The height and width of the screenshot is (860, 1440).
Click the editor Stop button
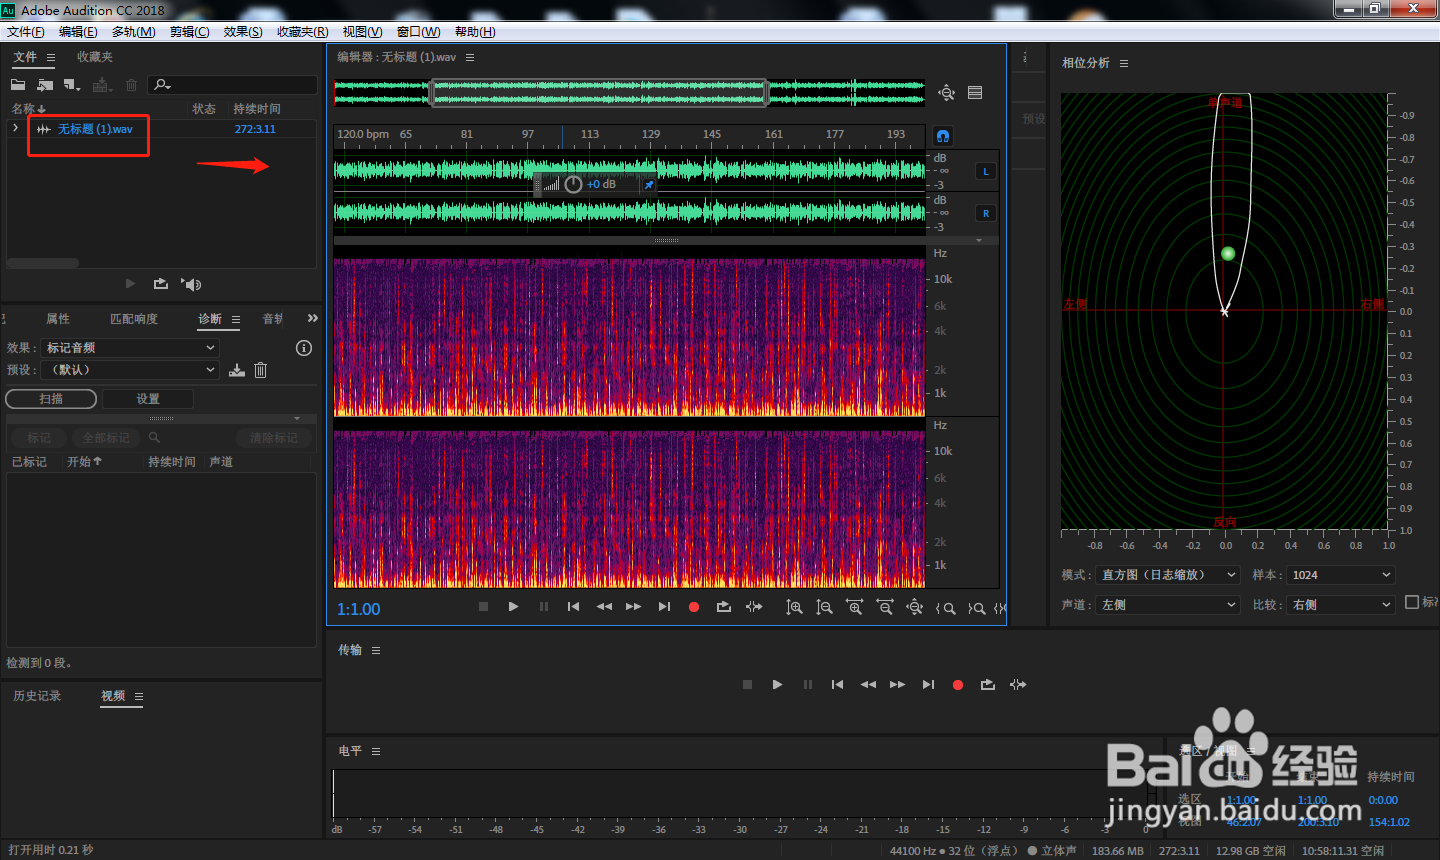point(483,607)
